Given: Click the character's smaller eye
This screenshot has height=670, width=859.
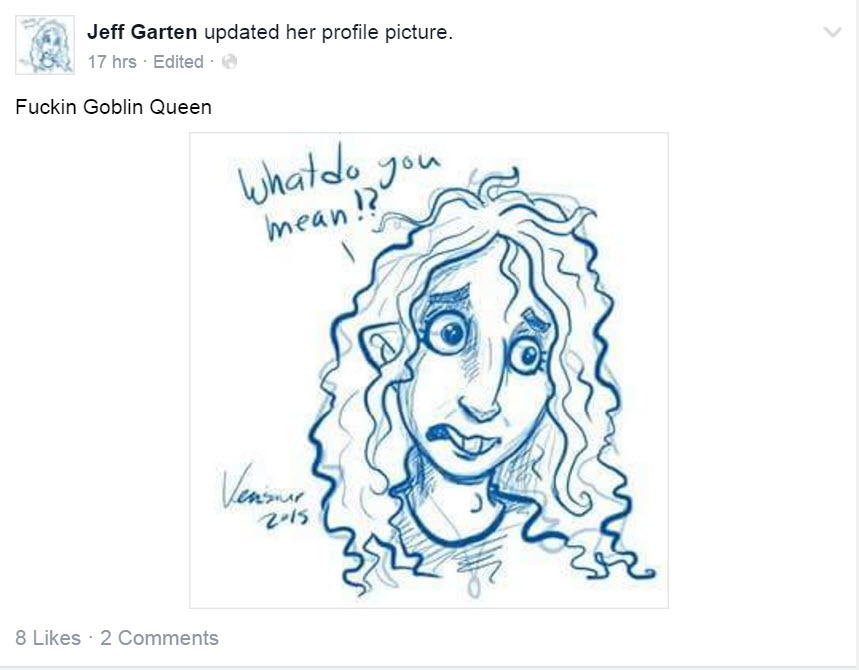Looking at the screenshot, I should coord(526,356).
